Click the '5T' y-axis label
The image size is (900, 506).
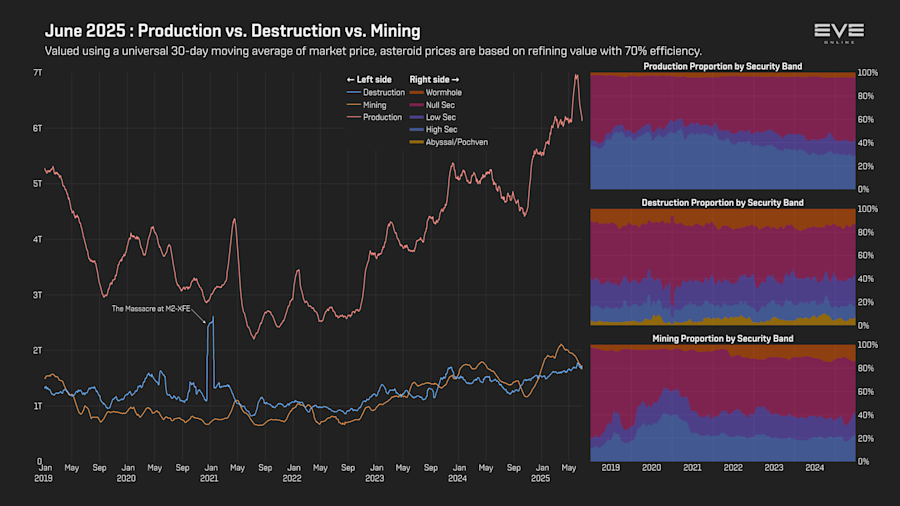click(x=38, y=184)
